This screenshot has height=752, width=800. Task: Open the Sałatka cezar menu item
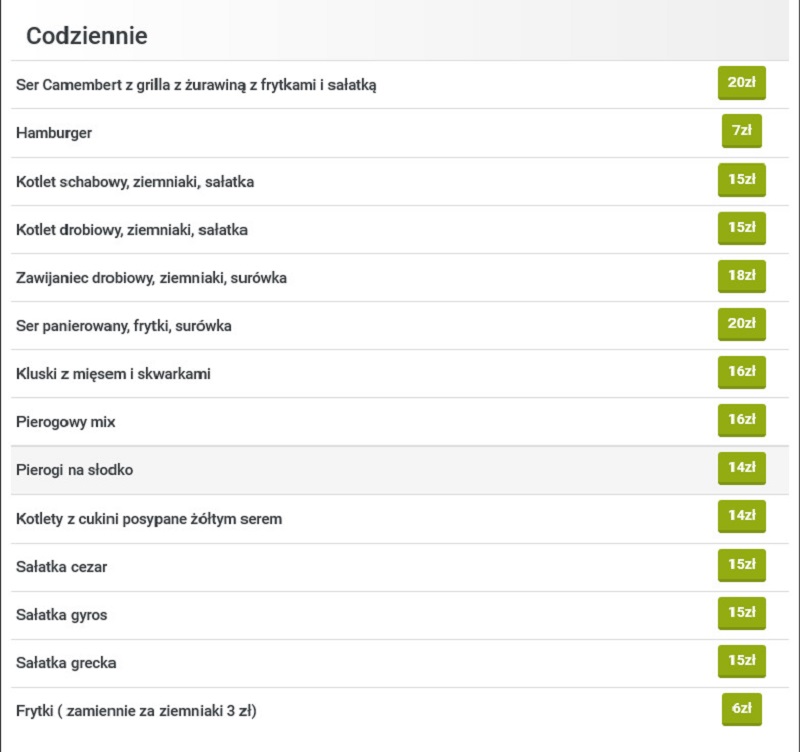click(61, 567)
